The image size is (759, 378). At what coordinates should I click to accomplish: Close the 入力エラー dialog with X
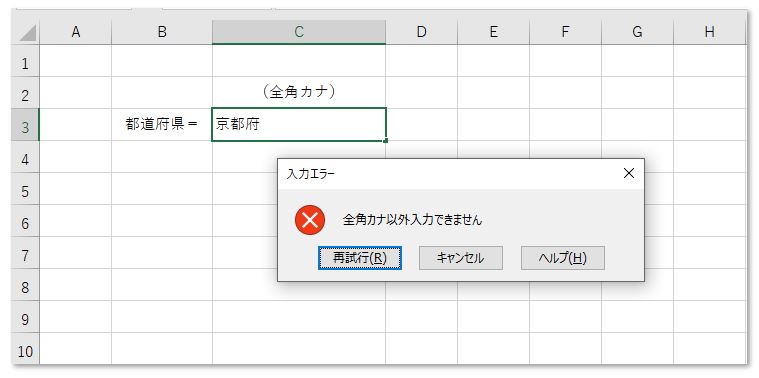pos(628,173)
